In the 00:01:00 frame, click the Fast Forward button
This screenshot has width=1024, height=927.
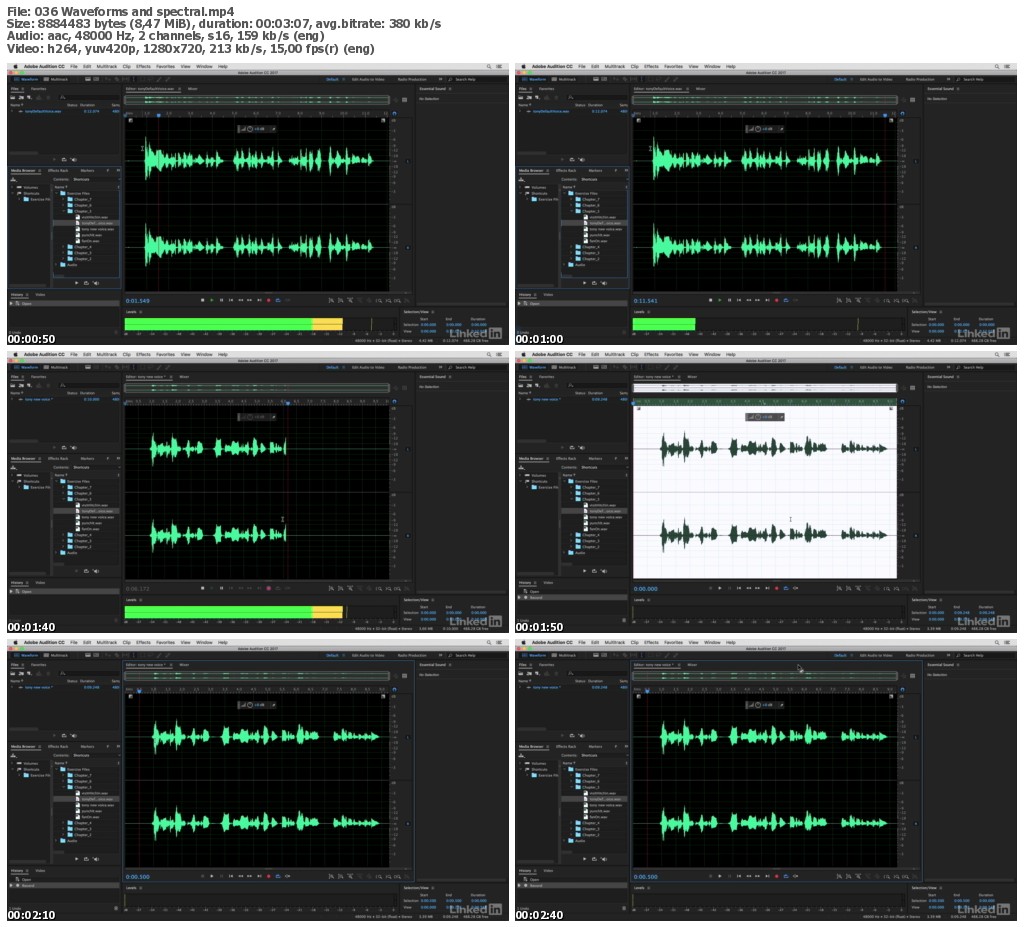[758, 301]
